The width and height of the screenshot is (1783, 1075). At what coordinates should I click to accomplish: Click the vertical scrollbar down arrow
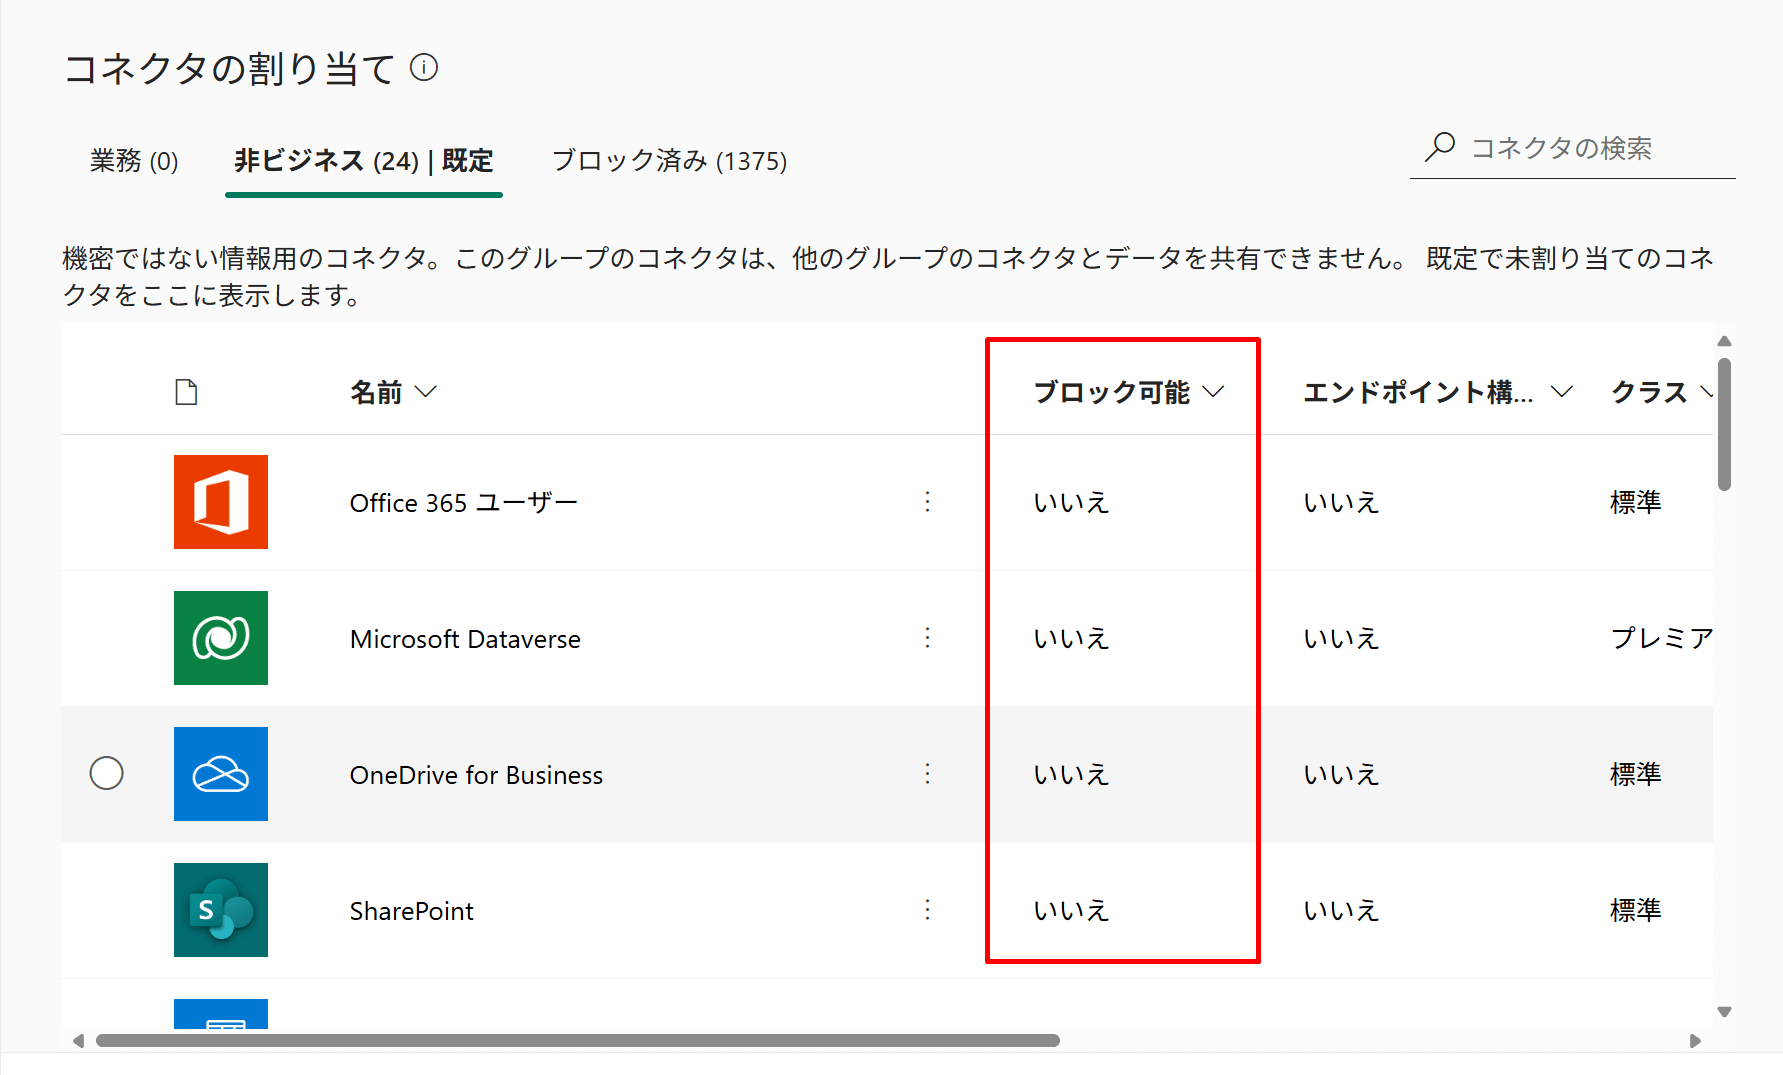pos(1724,1012)
